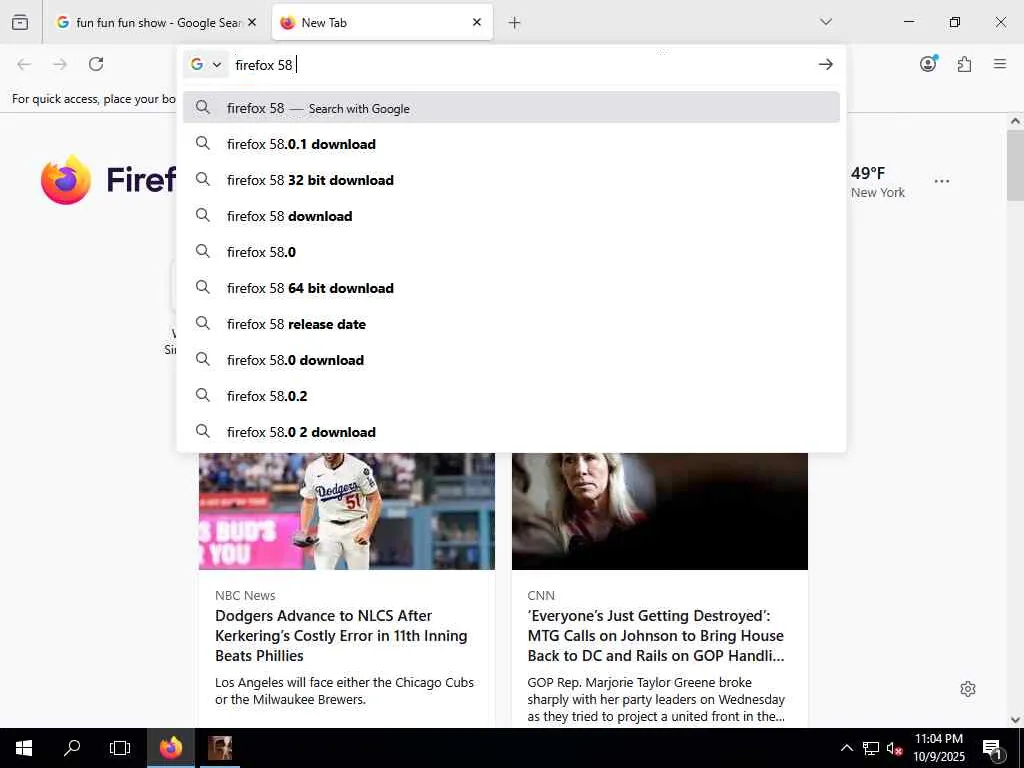Click the Go arrow in address bar
The height and width of the screenshot is (768, 1024).
click(x=825, y=64)
